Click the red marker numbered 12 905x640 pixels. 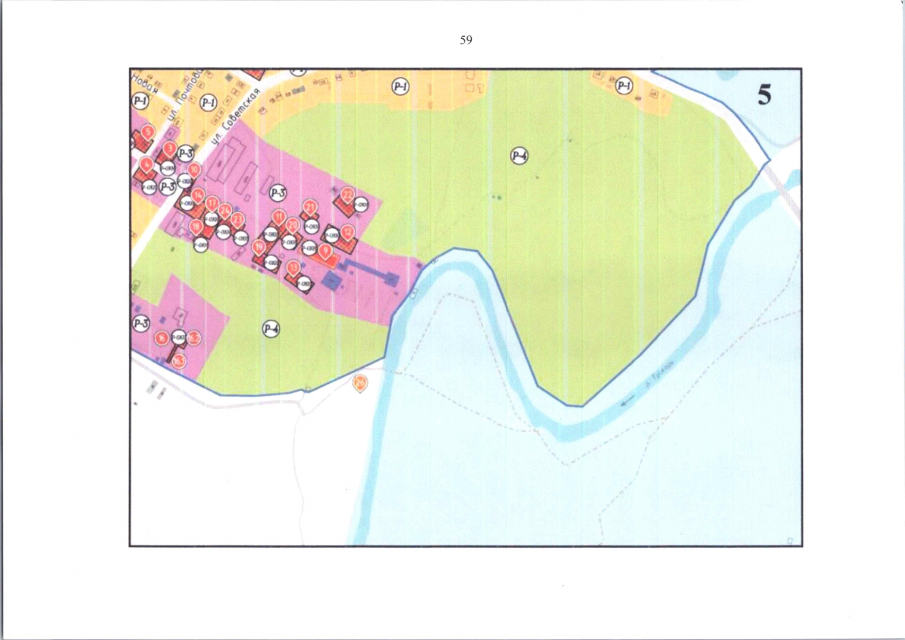click(348, 232)
